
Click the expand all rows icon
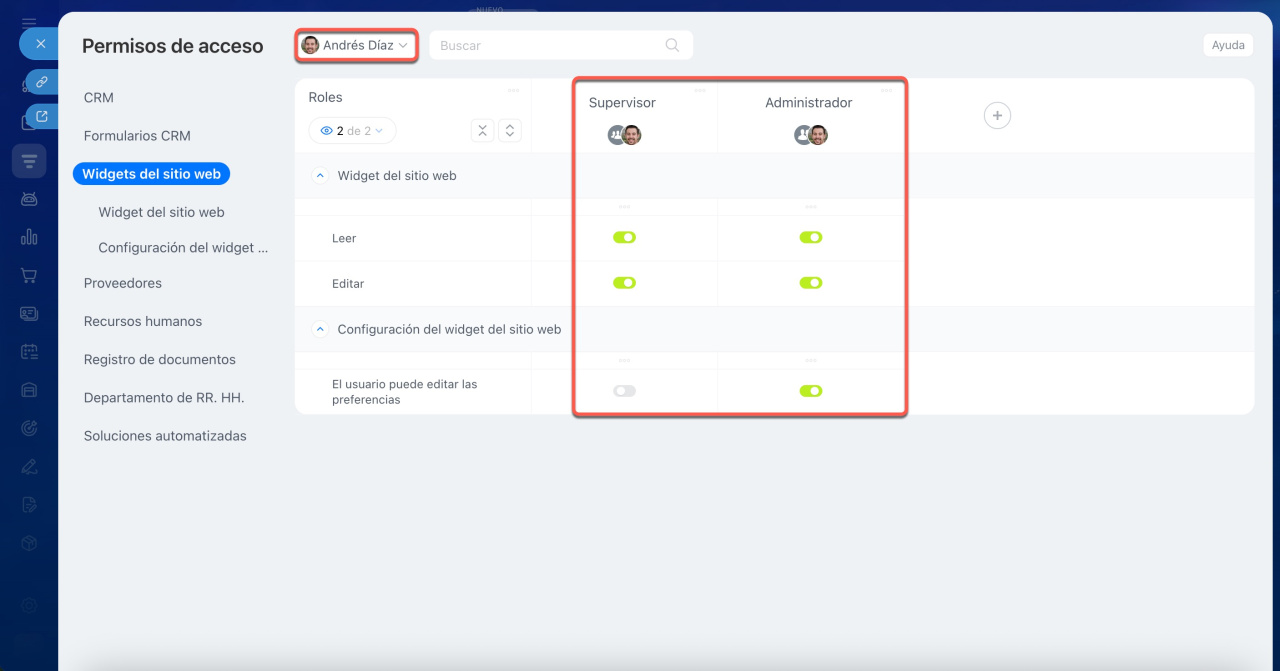(x=509, y=131)
